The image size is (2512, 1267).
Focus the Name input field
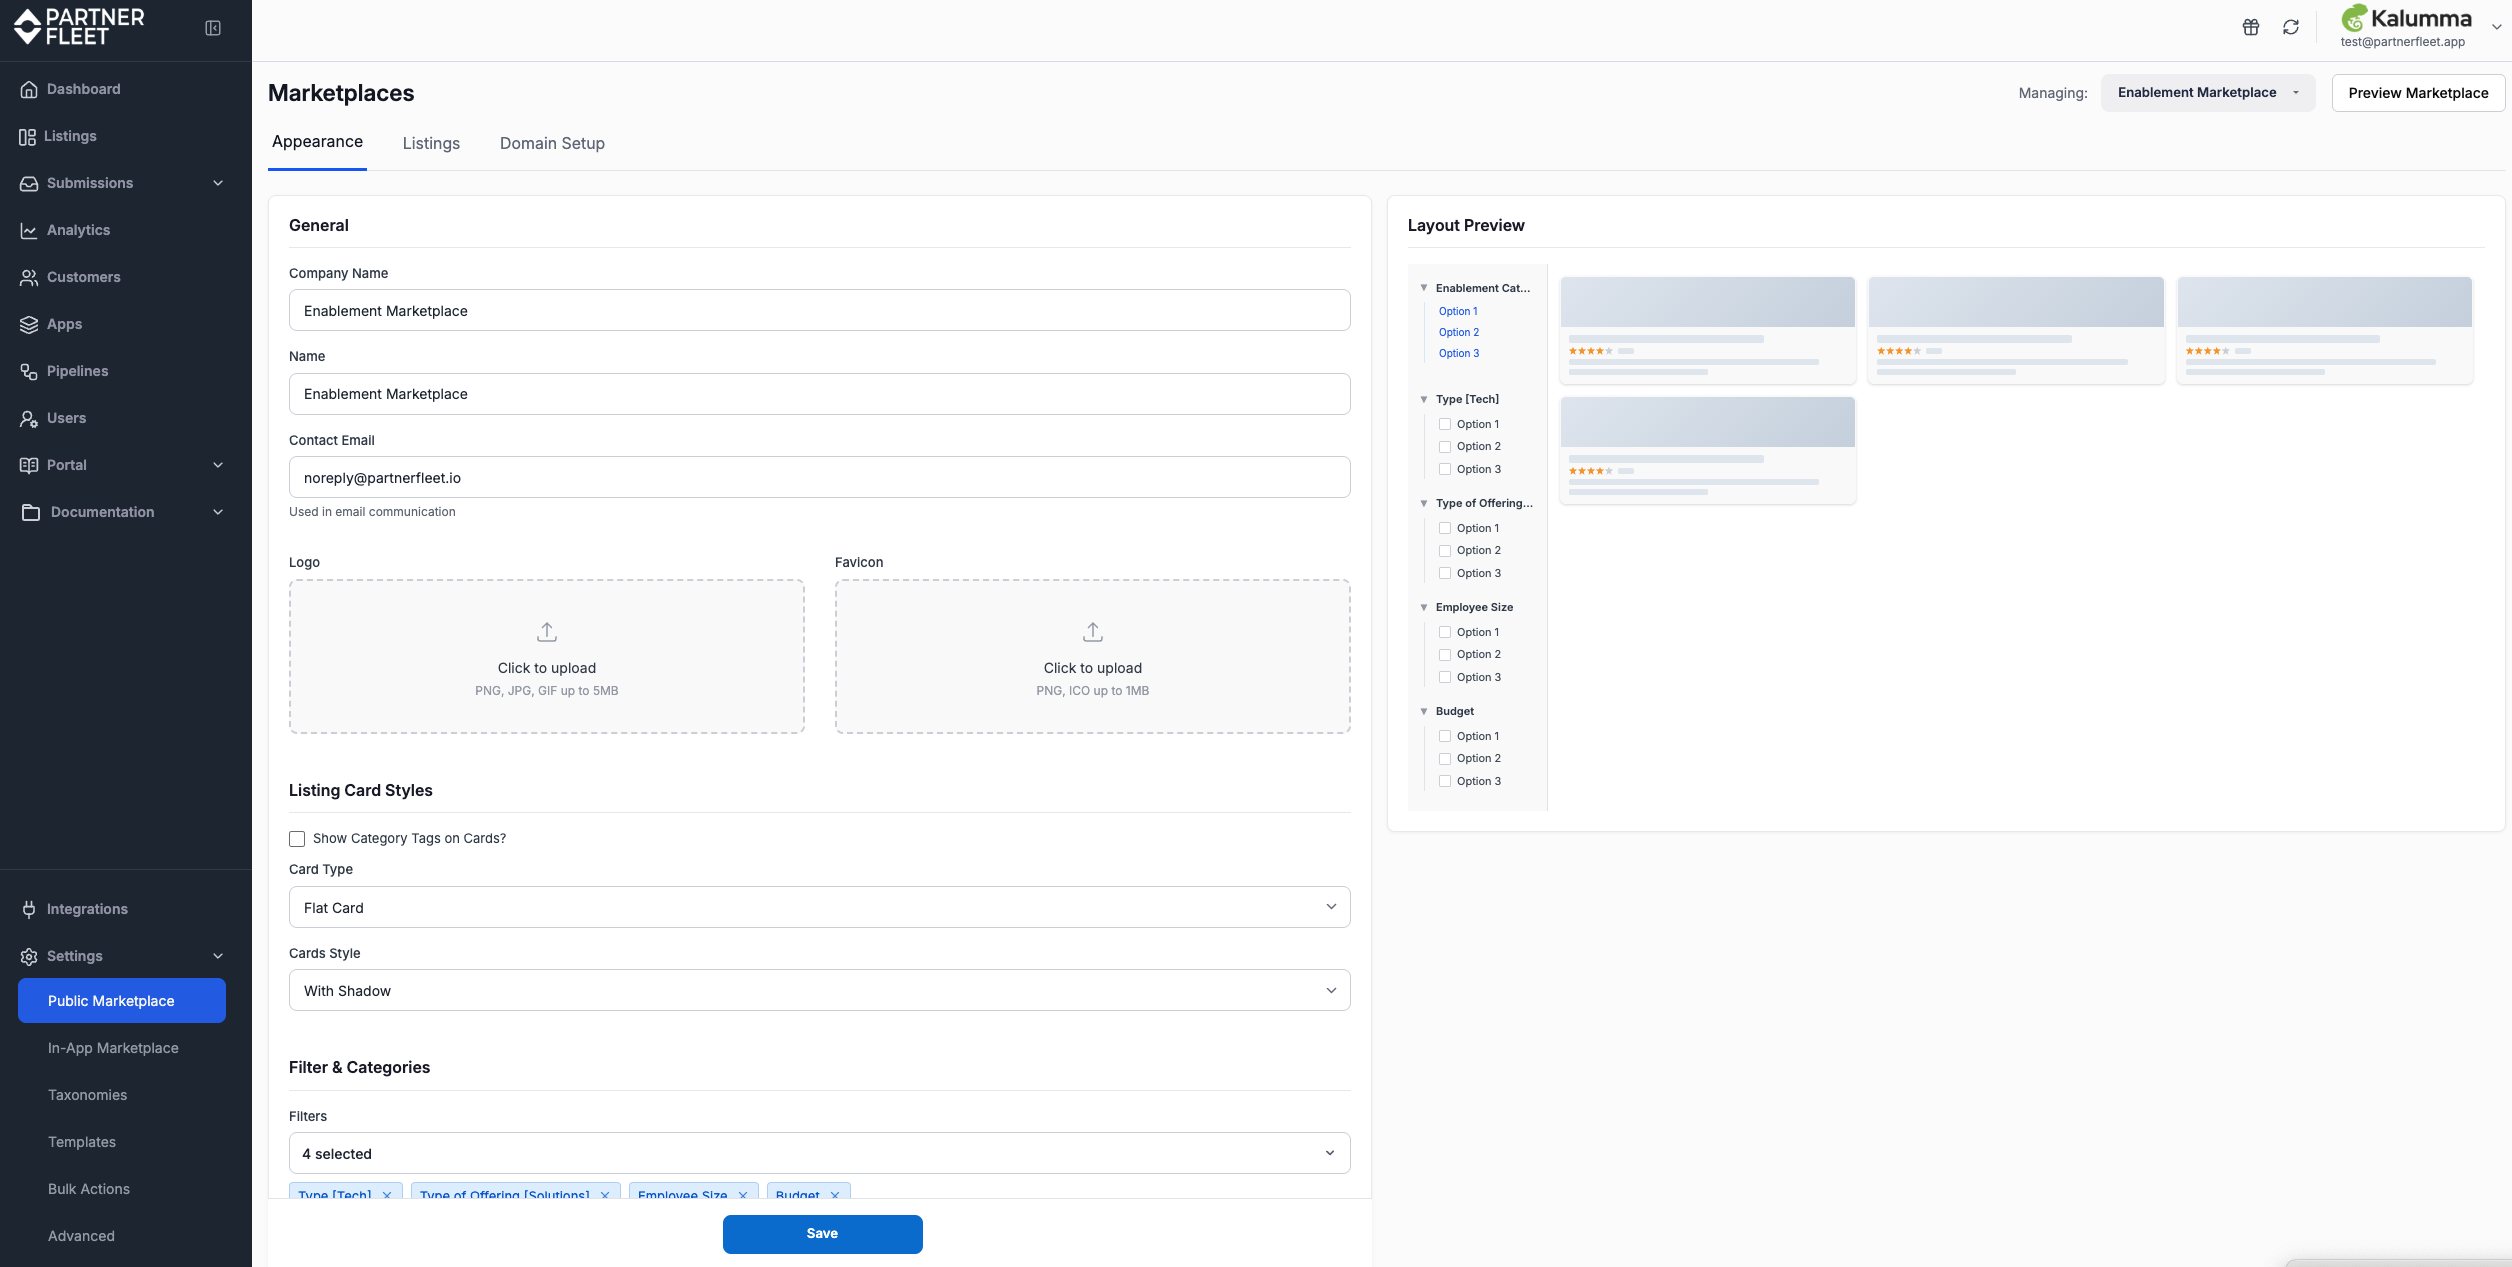819,394
